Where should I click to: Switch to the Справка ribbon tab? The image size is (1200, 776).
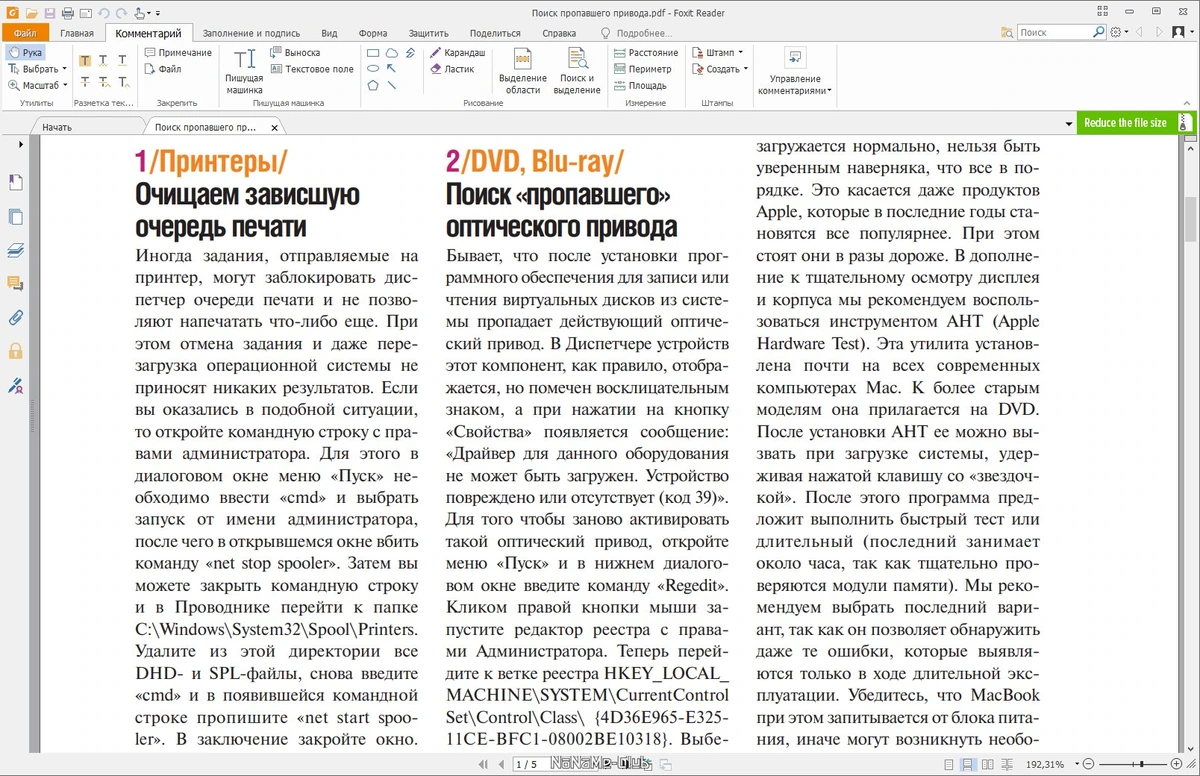tap(559, 33)
